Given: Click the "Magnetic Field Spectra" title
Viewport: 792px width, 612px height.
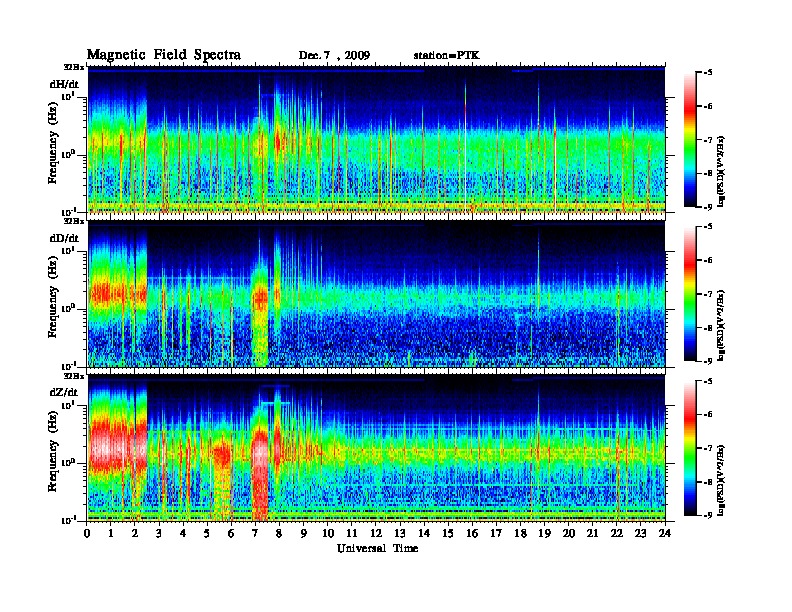Looking at the screenshot, I should [164, 55].
